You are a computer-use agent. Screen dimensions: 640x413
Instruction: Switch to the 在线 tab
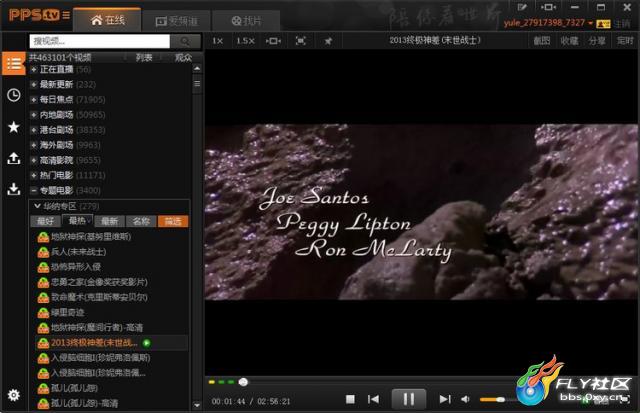pyautogui.click(x=107, y=20)
